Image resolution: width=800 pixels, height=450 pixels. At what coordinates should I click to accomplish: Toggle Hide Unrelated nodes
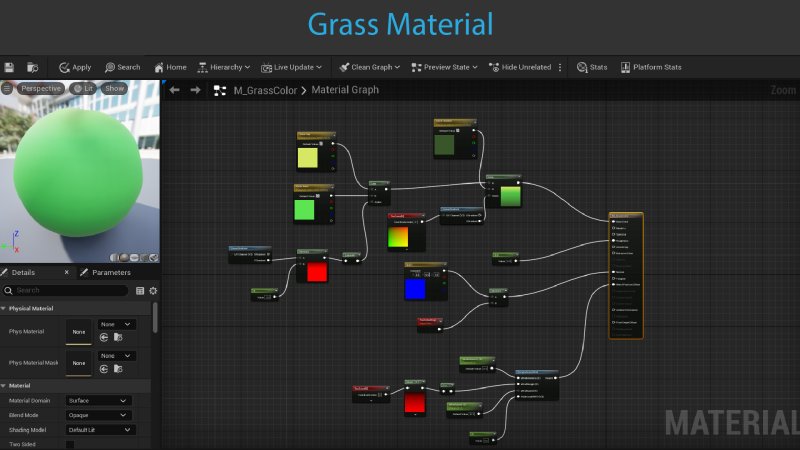pyautogui.click(x=519, y=67)
